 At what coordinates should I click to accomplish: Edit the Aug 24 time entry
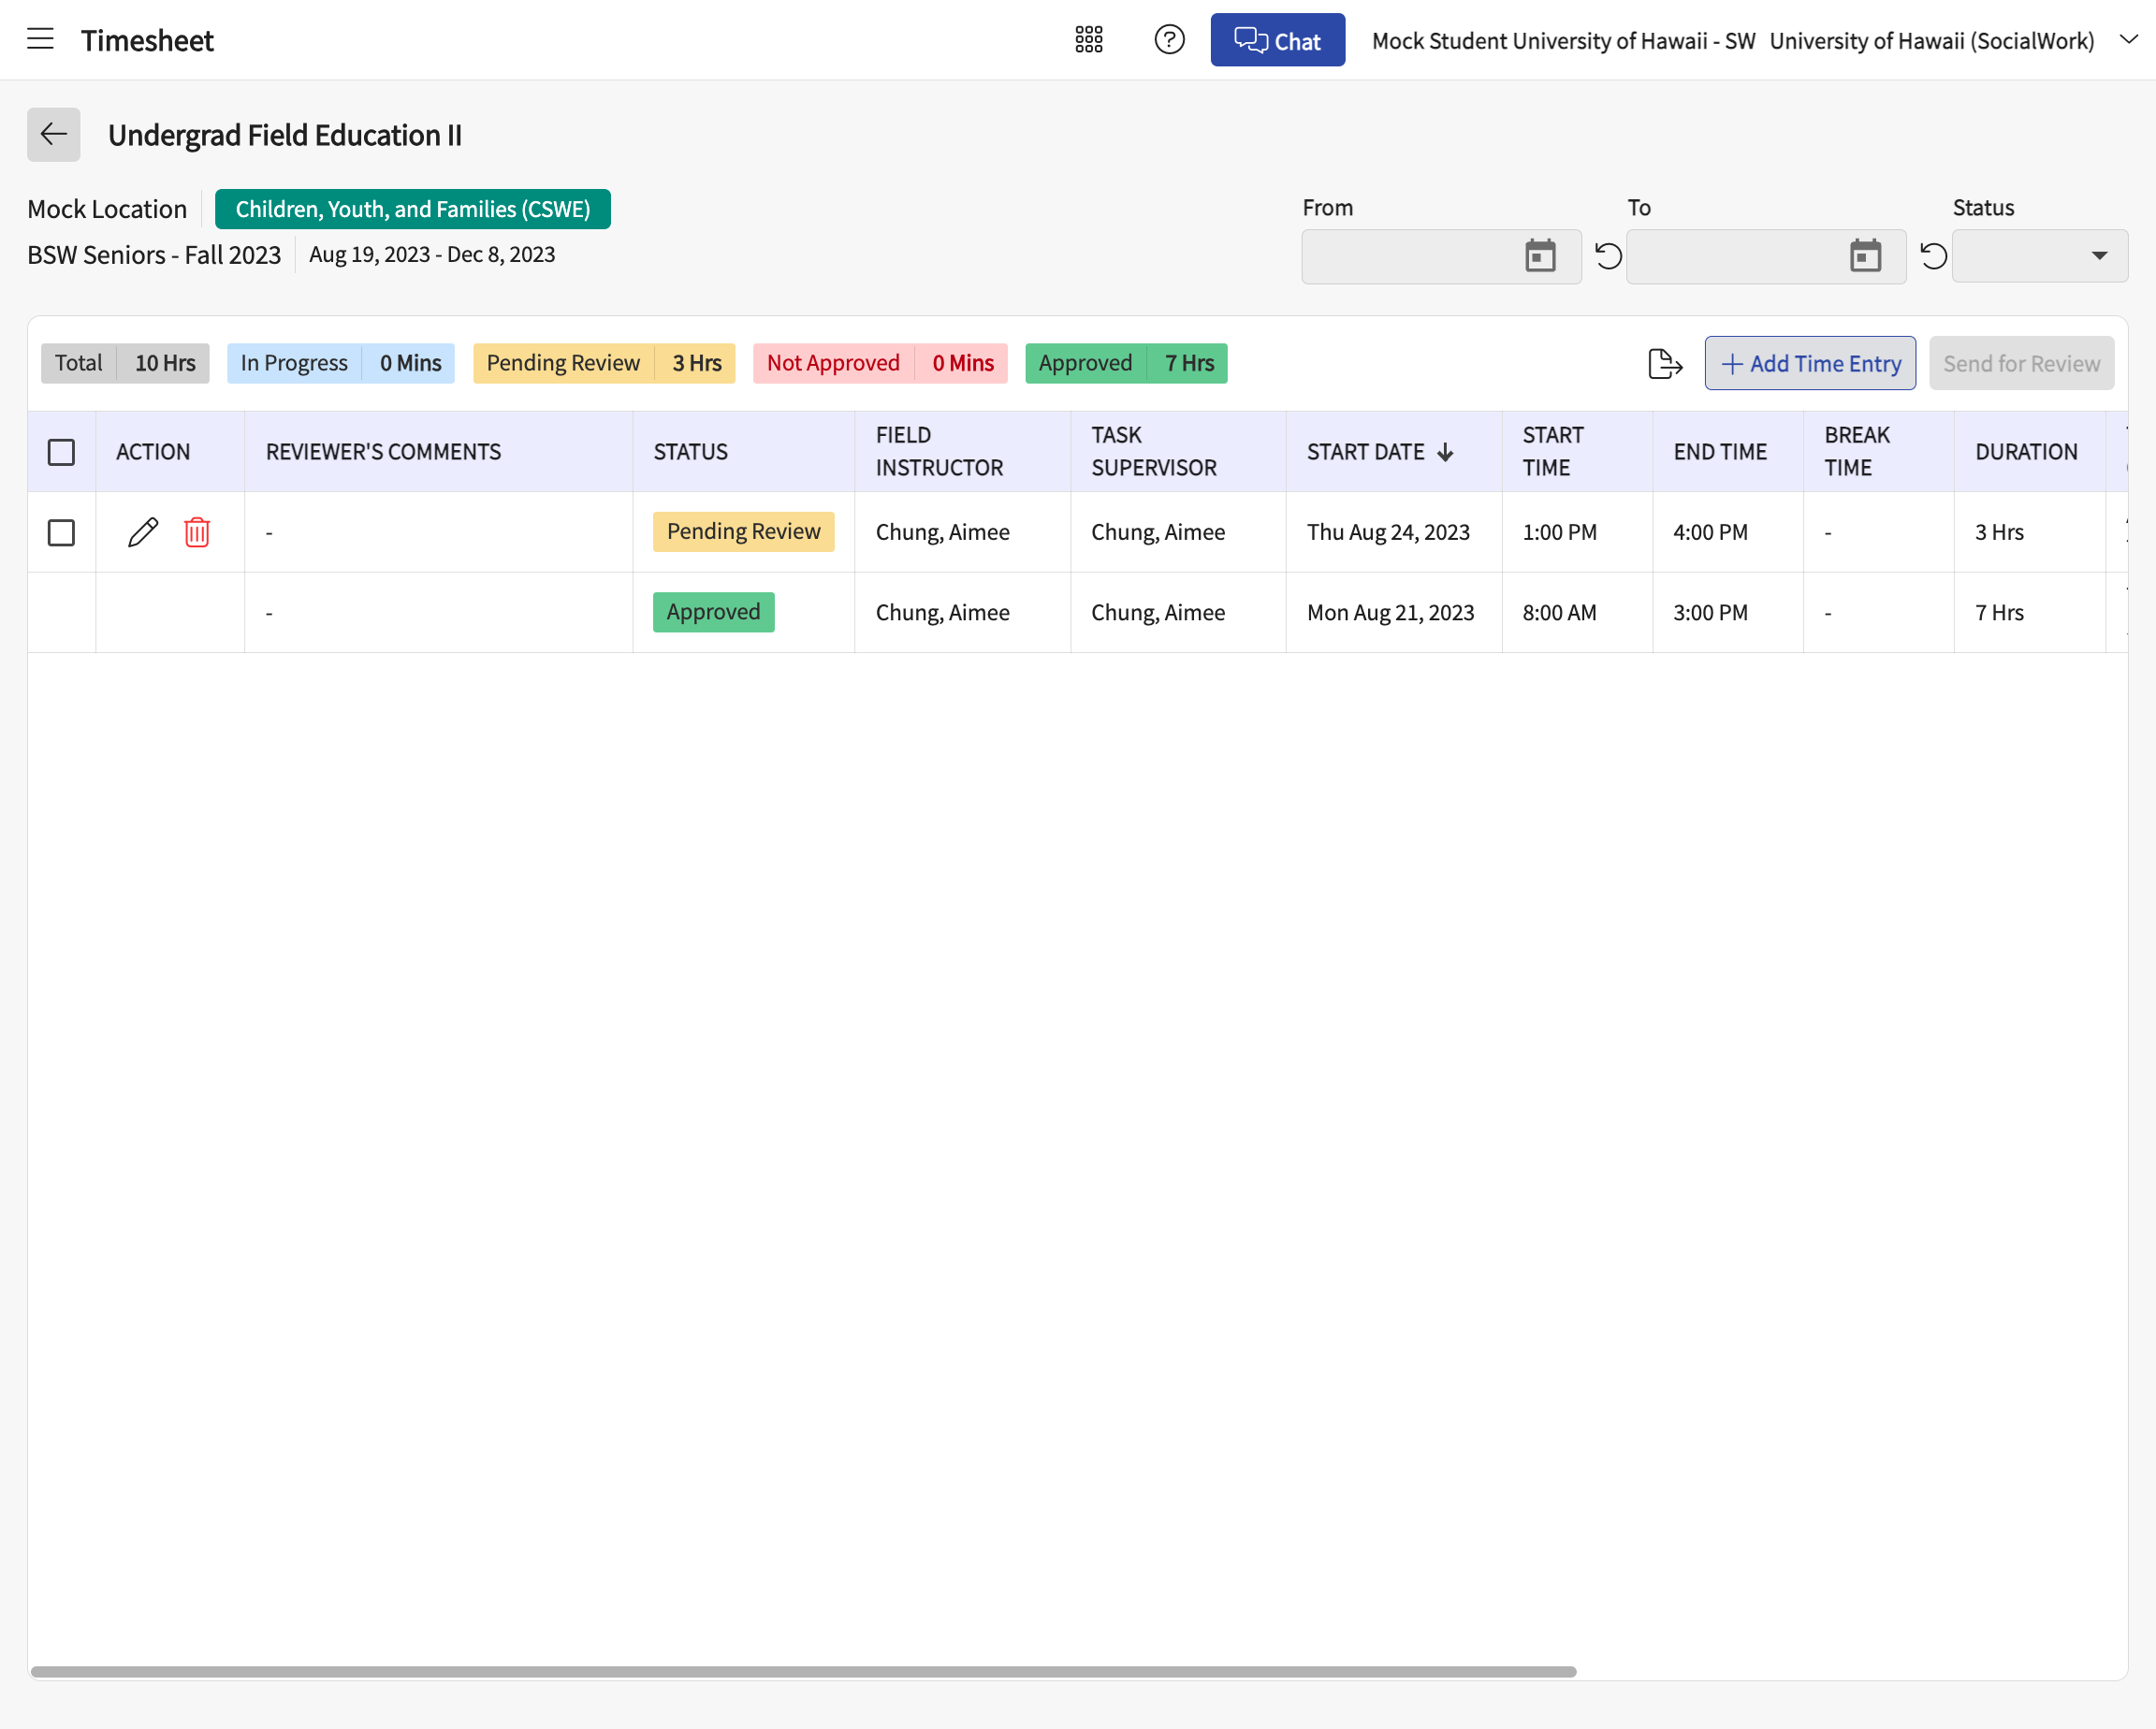pyautogui.click(x=143, y=532)
